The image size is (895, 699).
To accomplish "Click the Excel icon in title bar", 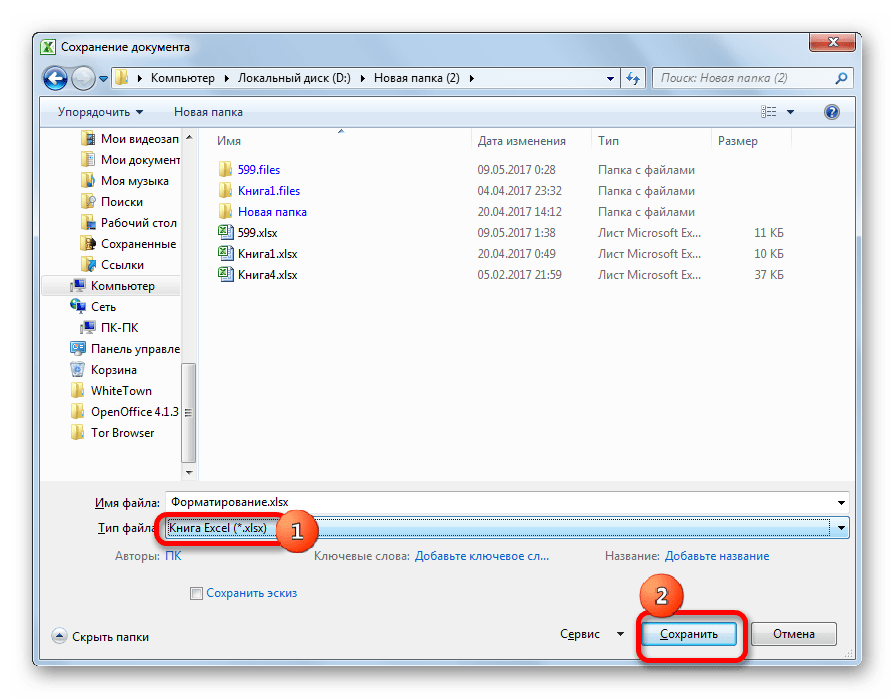I will click(48, 47).
